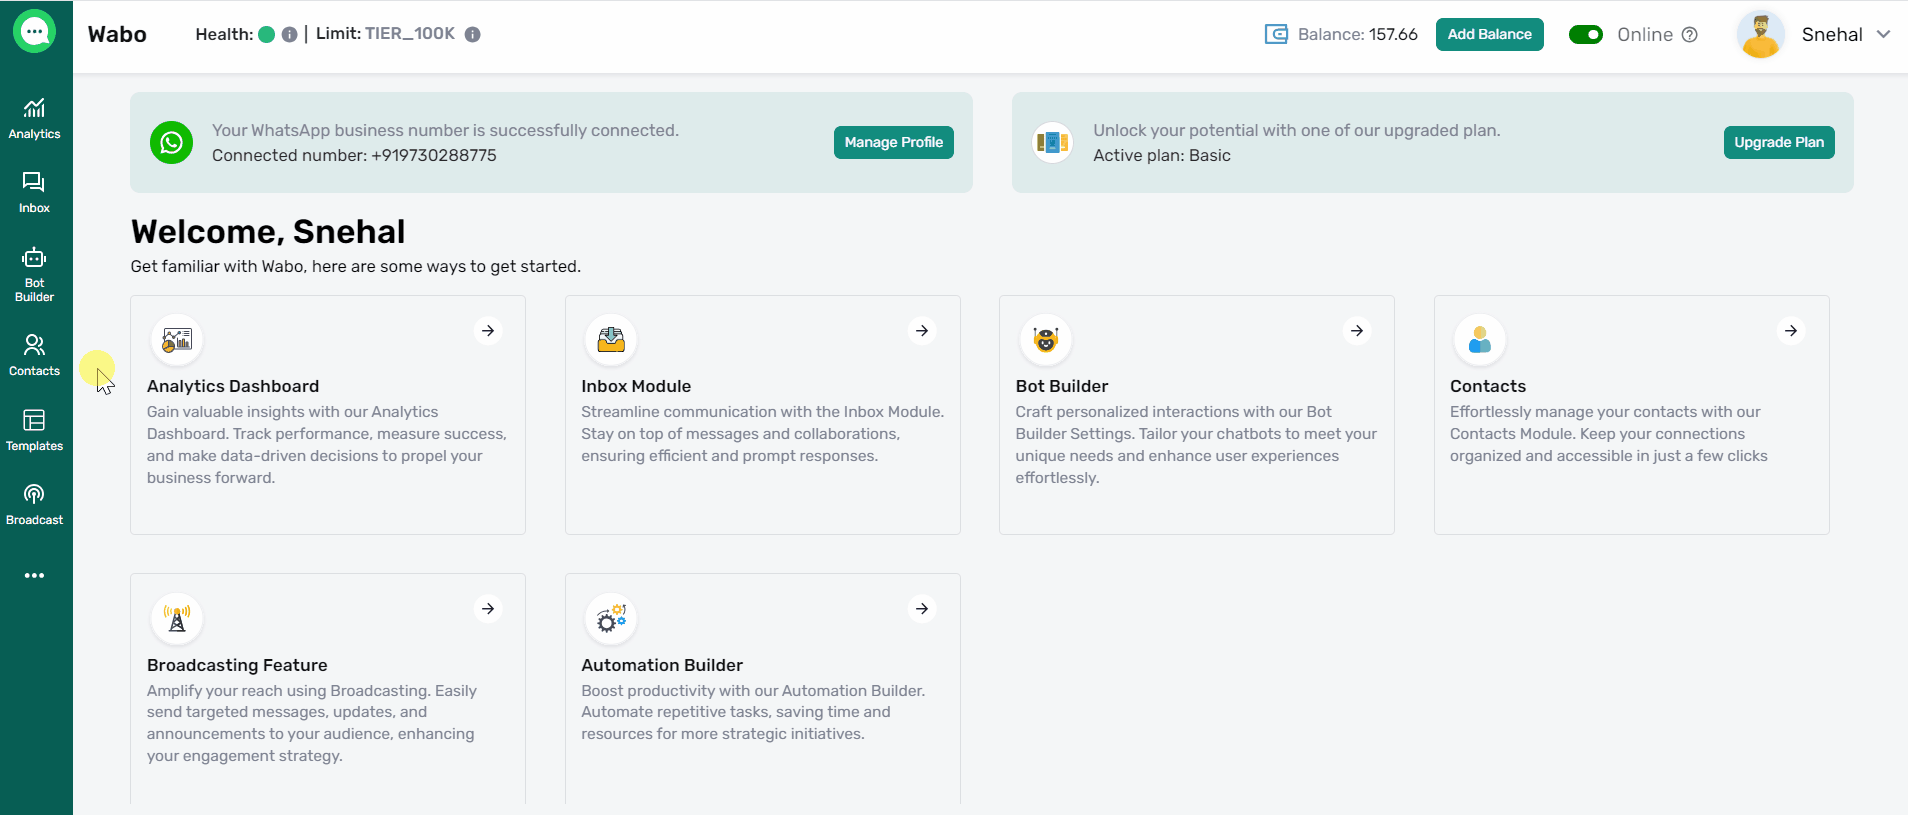The width and height of the screenshot is (1908, 815).
Task: Click the Wabo chat logo icon
Action: [x=35, y=32]
